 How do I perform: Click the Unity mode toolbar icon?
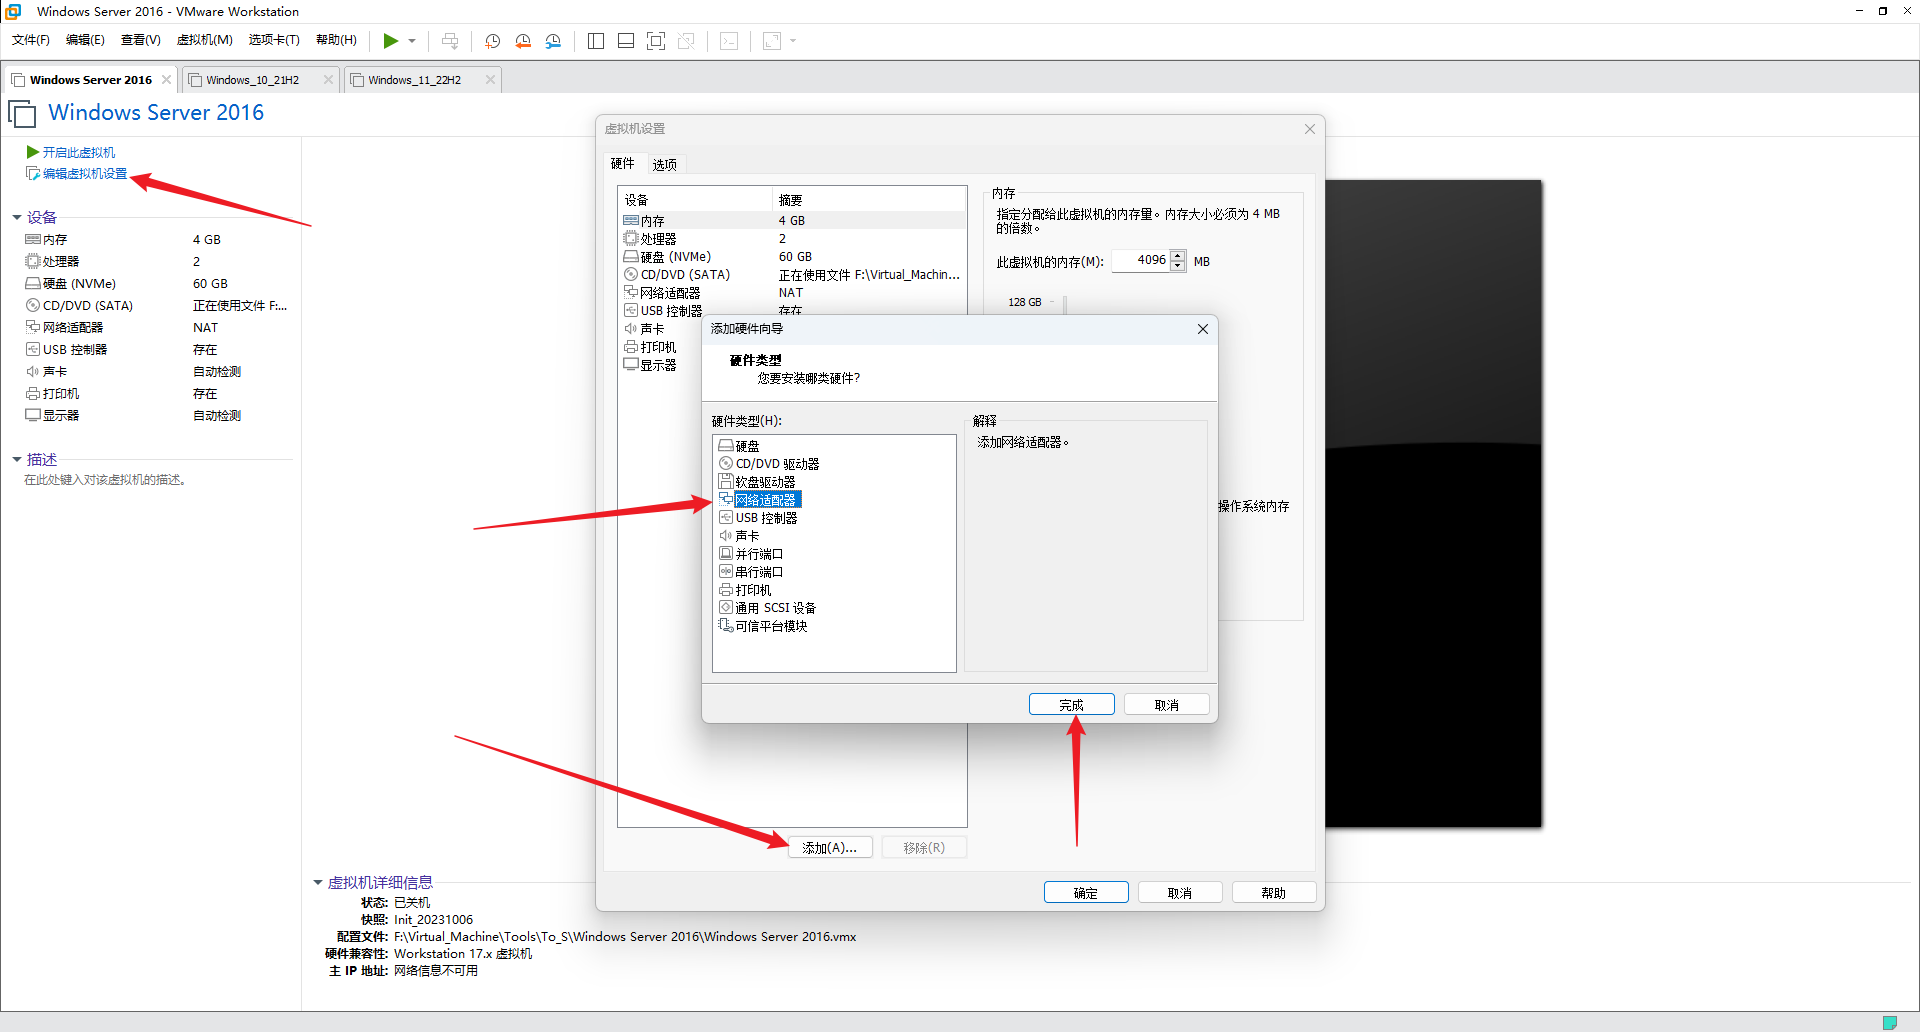click(x=686, y=41)
